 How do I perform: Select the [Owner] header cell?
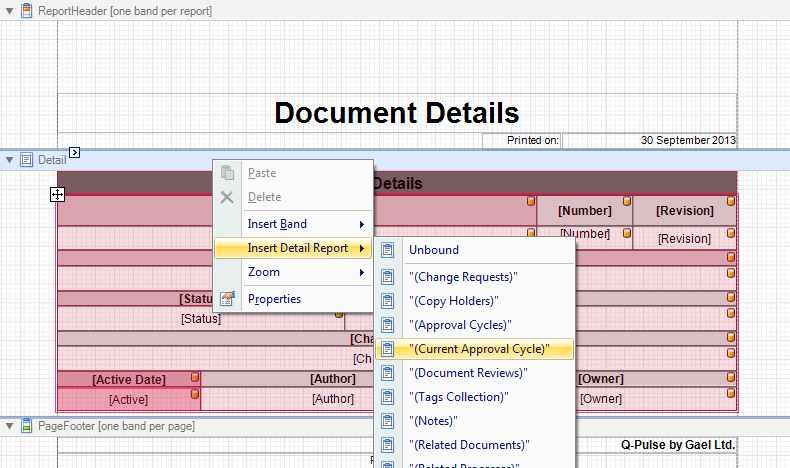point(601,379)
